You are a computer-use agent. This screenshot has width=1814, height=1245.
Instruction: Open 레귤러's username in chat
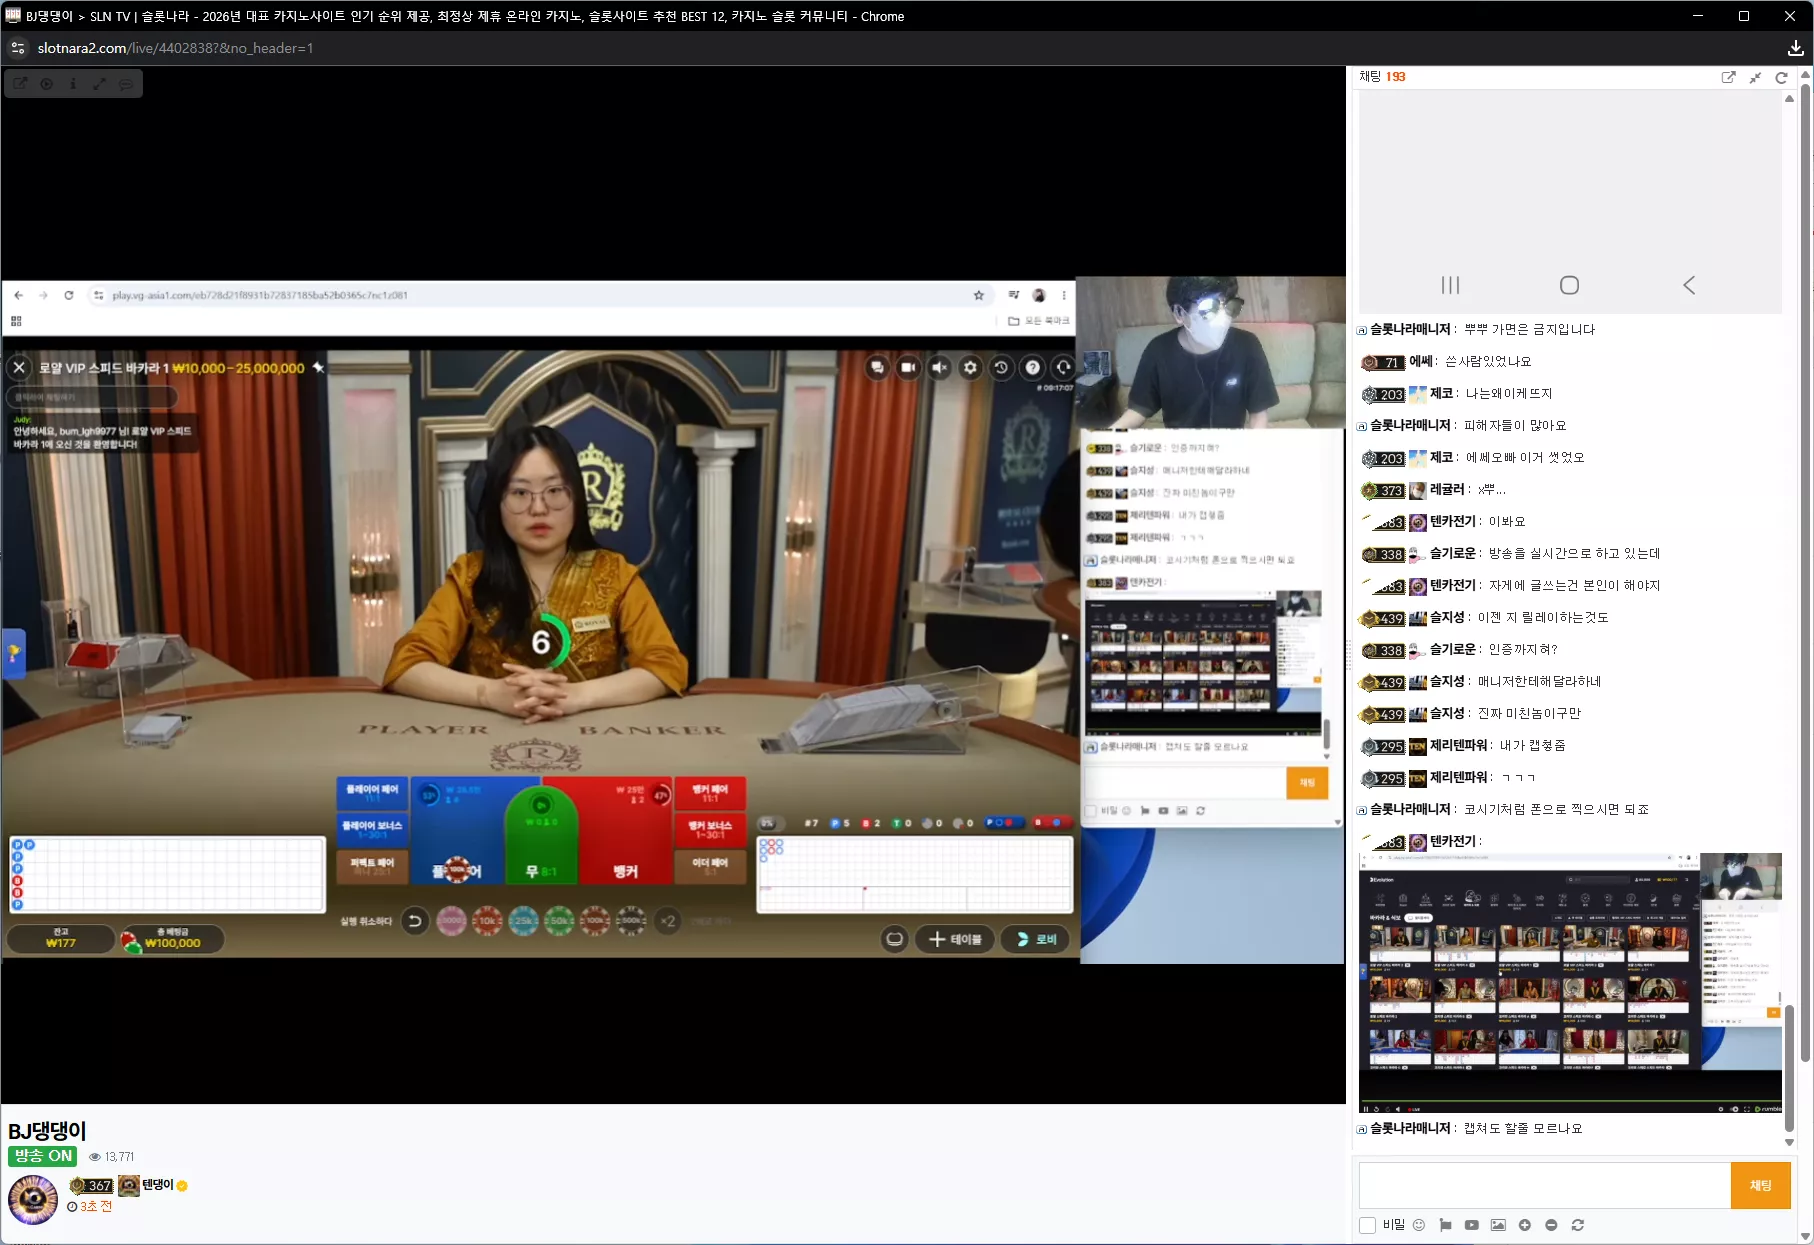[1447, 490]
